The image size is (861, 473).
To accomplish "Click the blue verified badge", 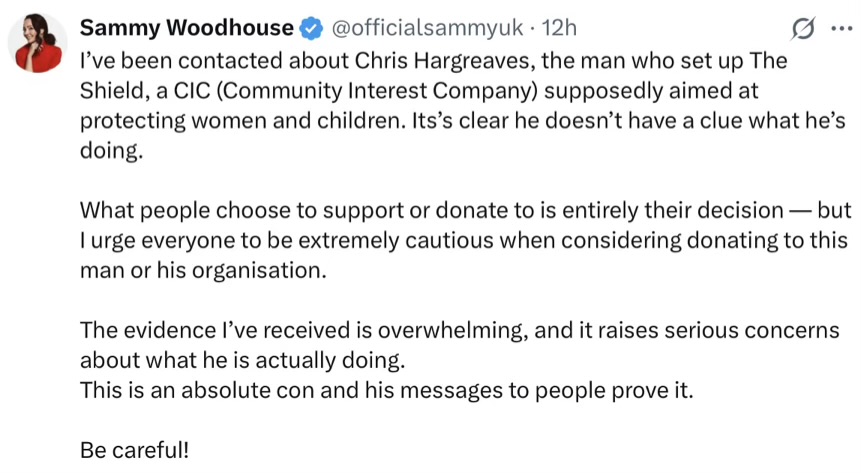I will click(x=311, y=28).
